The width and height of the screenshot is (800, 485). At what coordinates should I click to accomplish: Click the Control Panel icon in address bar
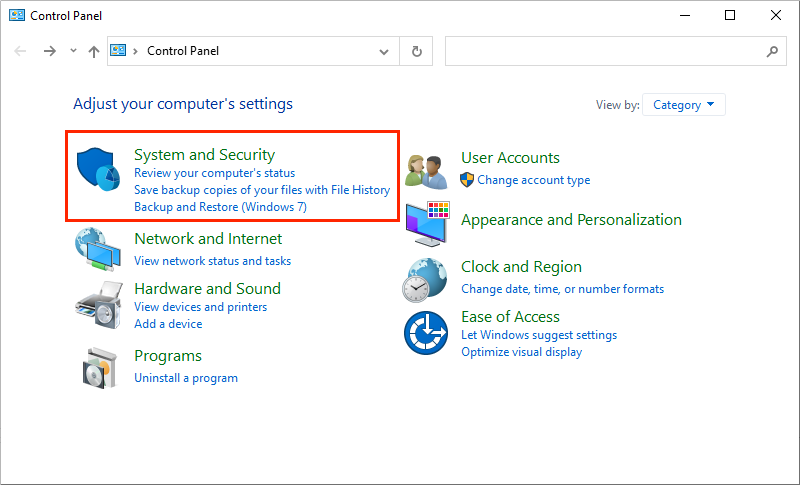point(118,50)
